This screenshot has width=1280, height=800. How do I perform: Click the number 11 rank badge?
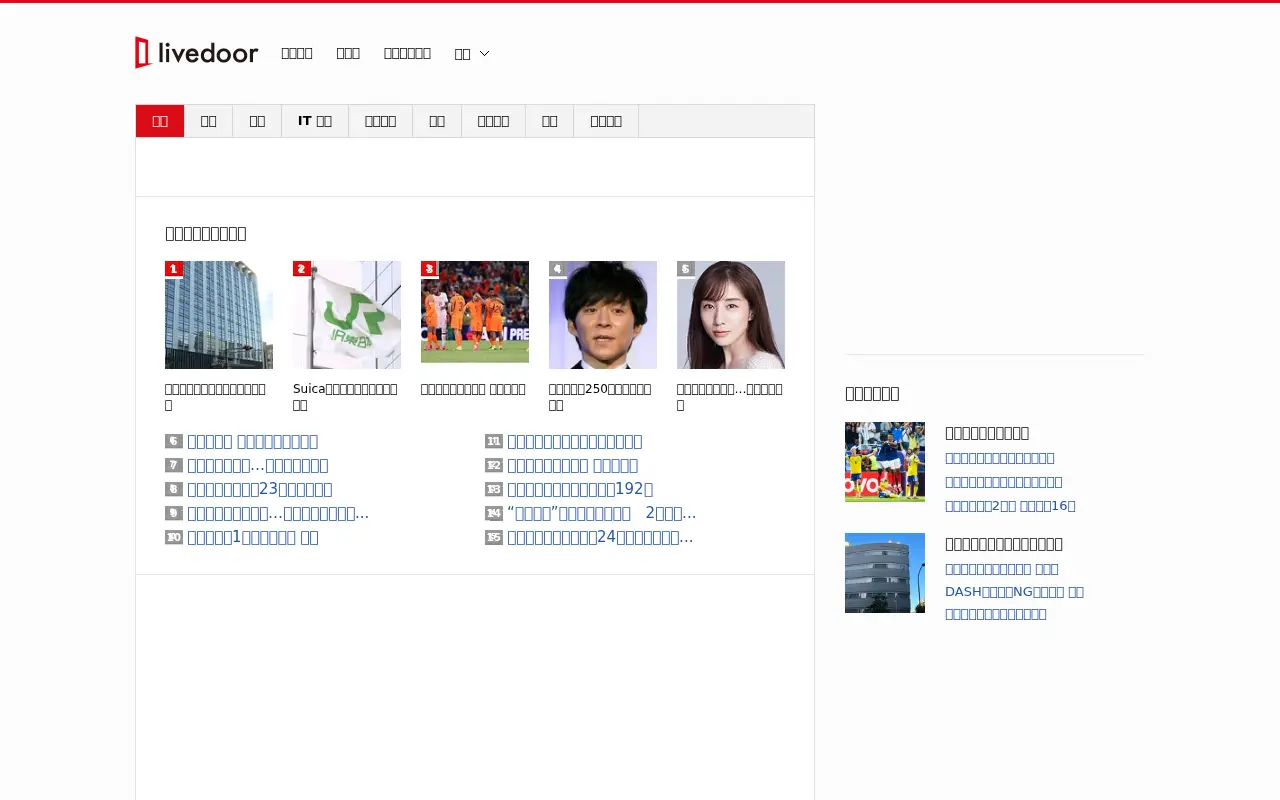494,441
